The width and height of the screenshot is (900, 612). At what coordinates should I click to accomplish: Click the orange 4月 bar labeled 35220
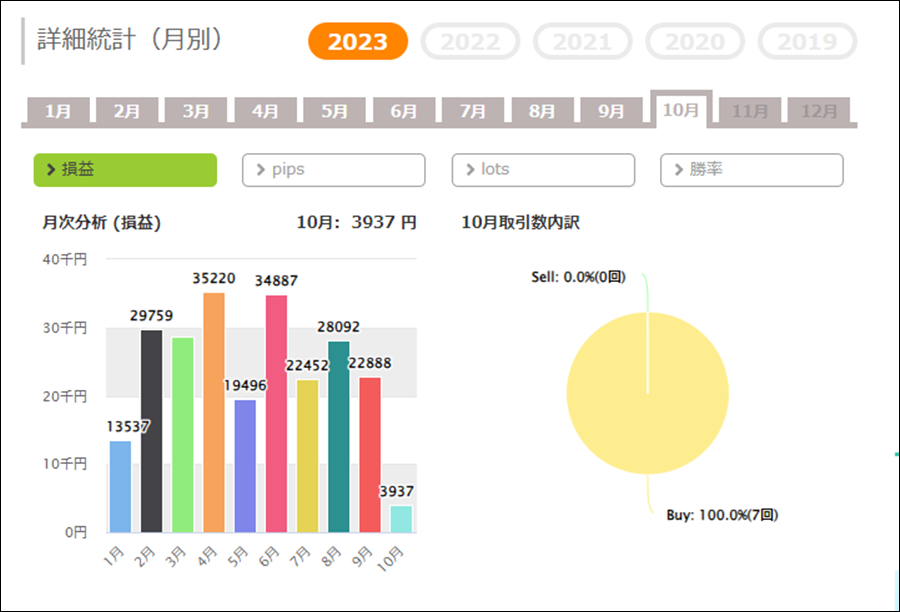pos(214,412)
